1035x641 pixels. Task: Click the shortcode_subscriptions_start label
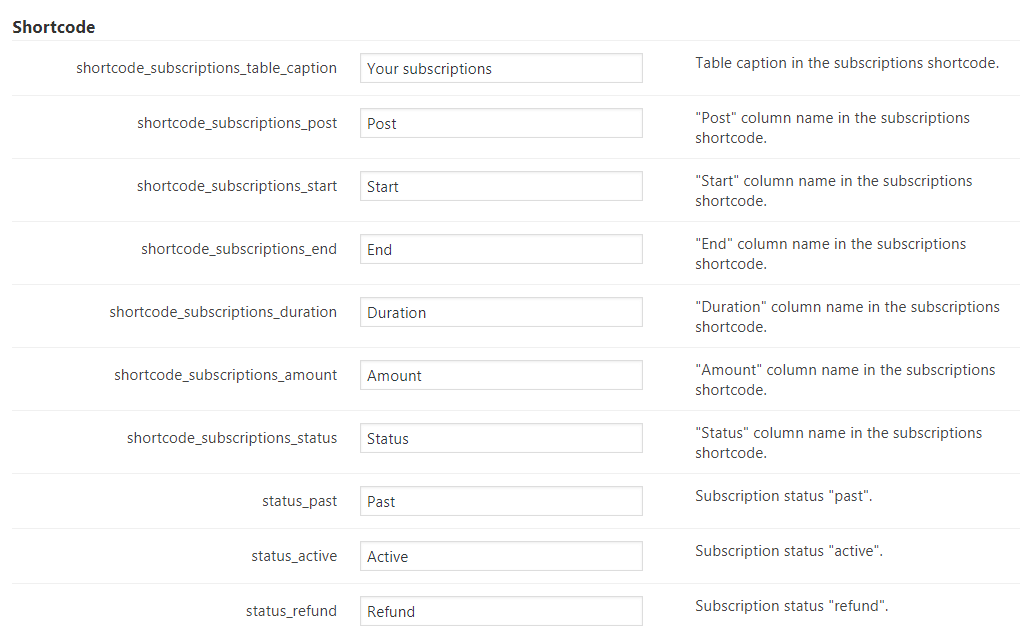point(237,186)
